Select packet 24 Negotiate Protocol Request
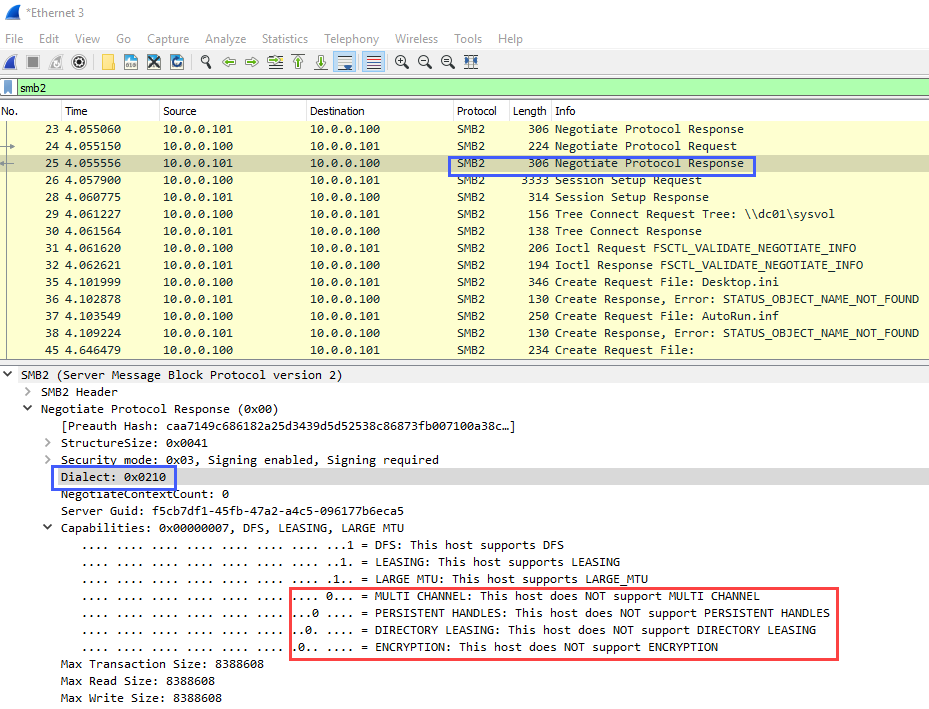 [464, 146]
